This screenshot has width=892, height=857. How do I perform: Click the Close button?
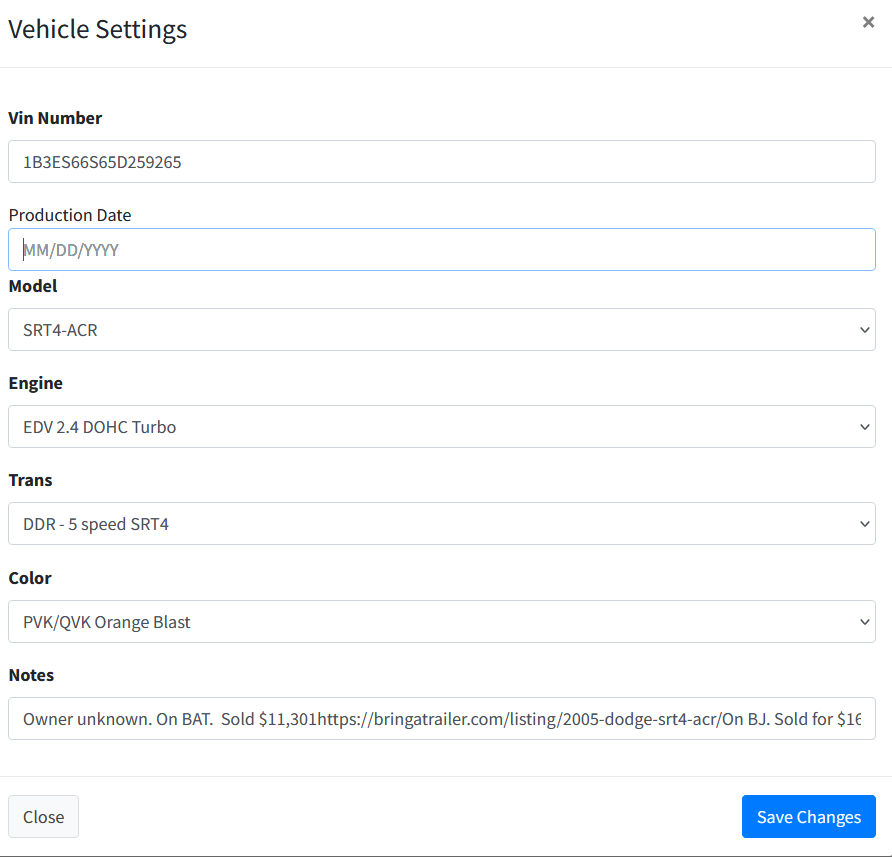[43, 816]
